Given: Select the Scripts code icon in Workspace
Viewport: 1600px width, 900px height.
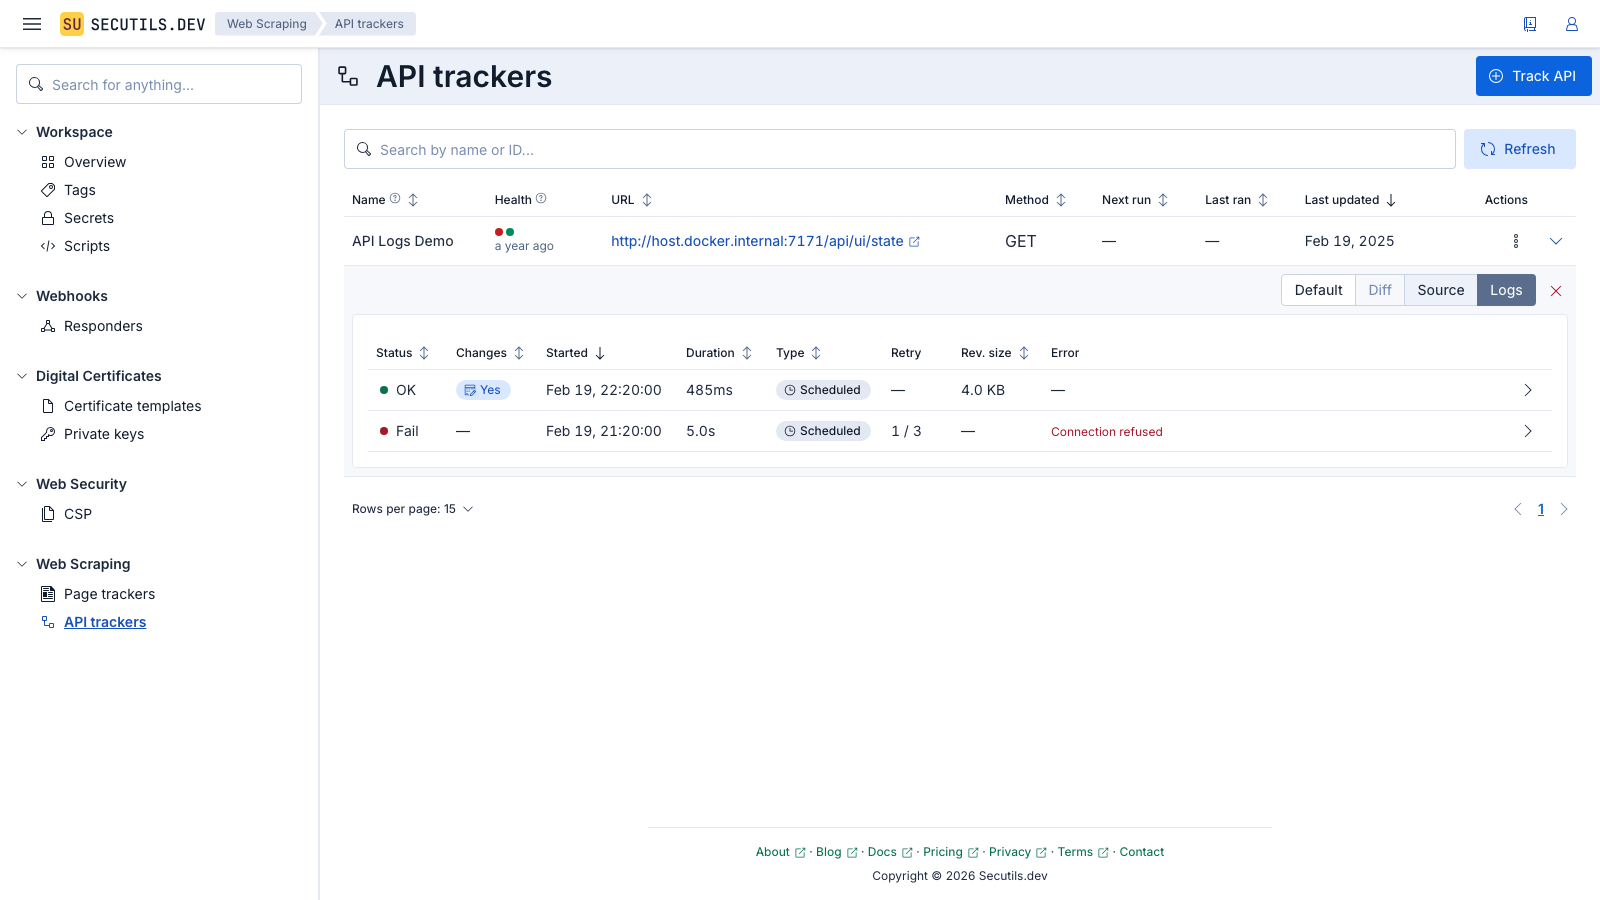Looking at the screenshot, I should tap(48, 246).
